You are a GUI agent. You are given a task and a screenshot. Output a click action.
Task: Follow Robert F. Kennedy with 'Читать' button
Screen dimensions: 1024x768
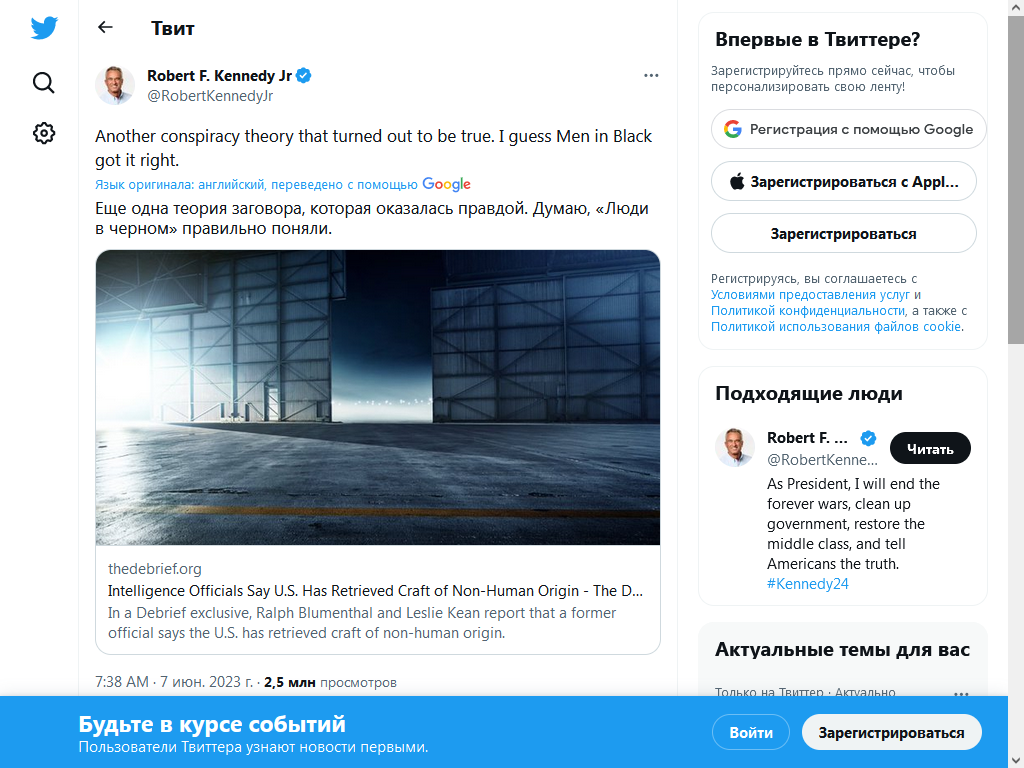931,449
